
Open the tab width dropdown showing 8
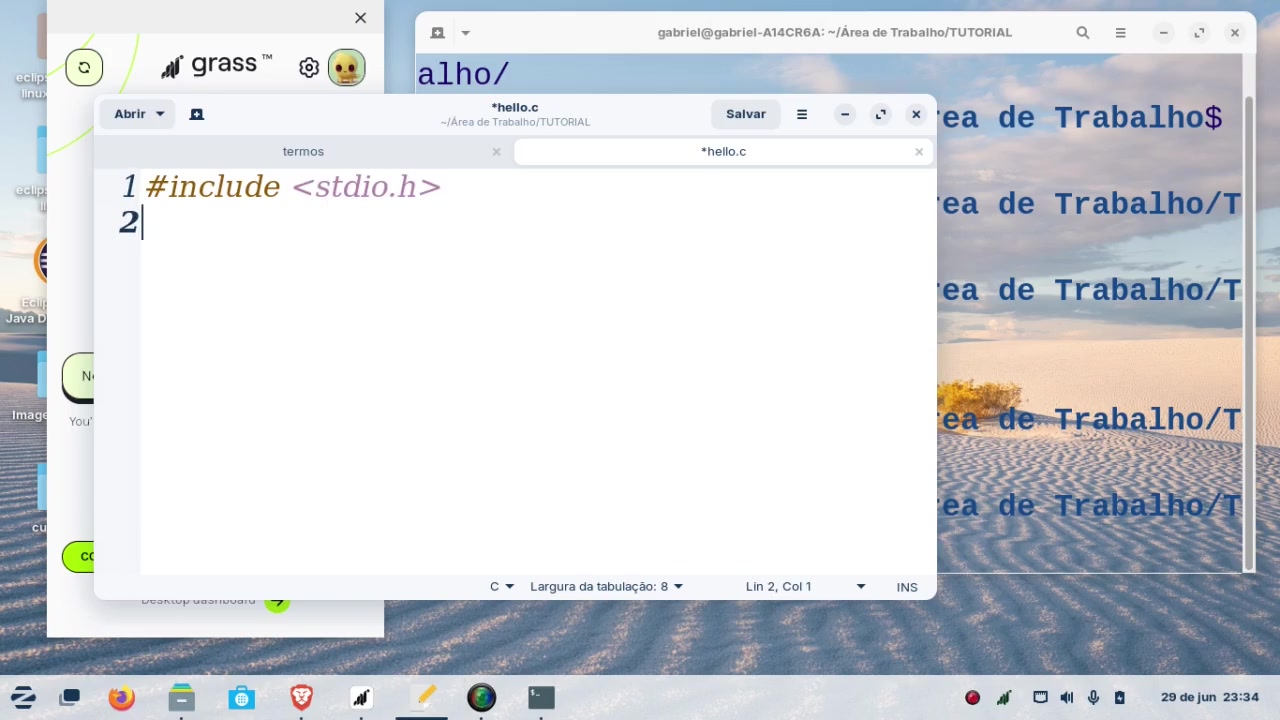pyautogui.click(x=605, y=586)
